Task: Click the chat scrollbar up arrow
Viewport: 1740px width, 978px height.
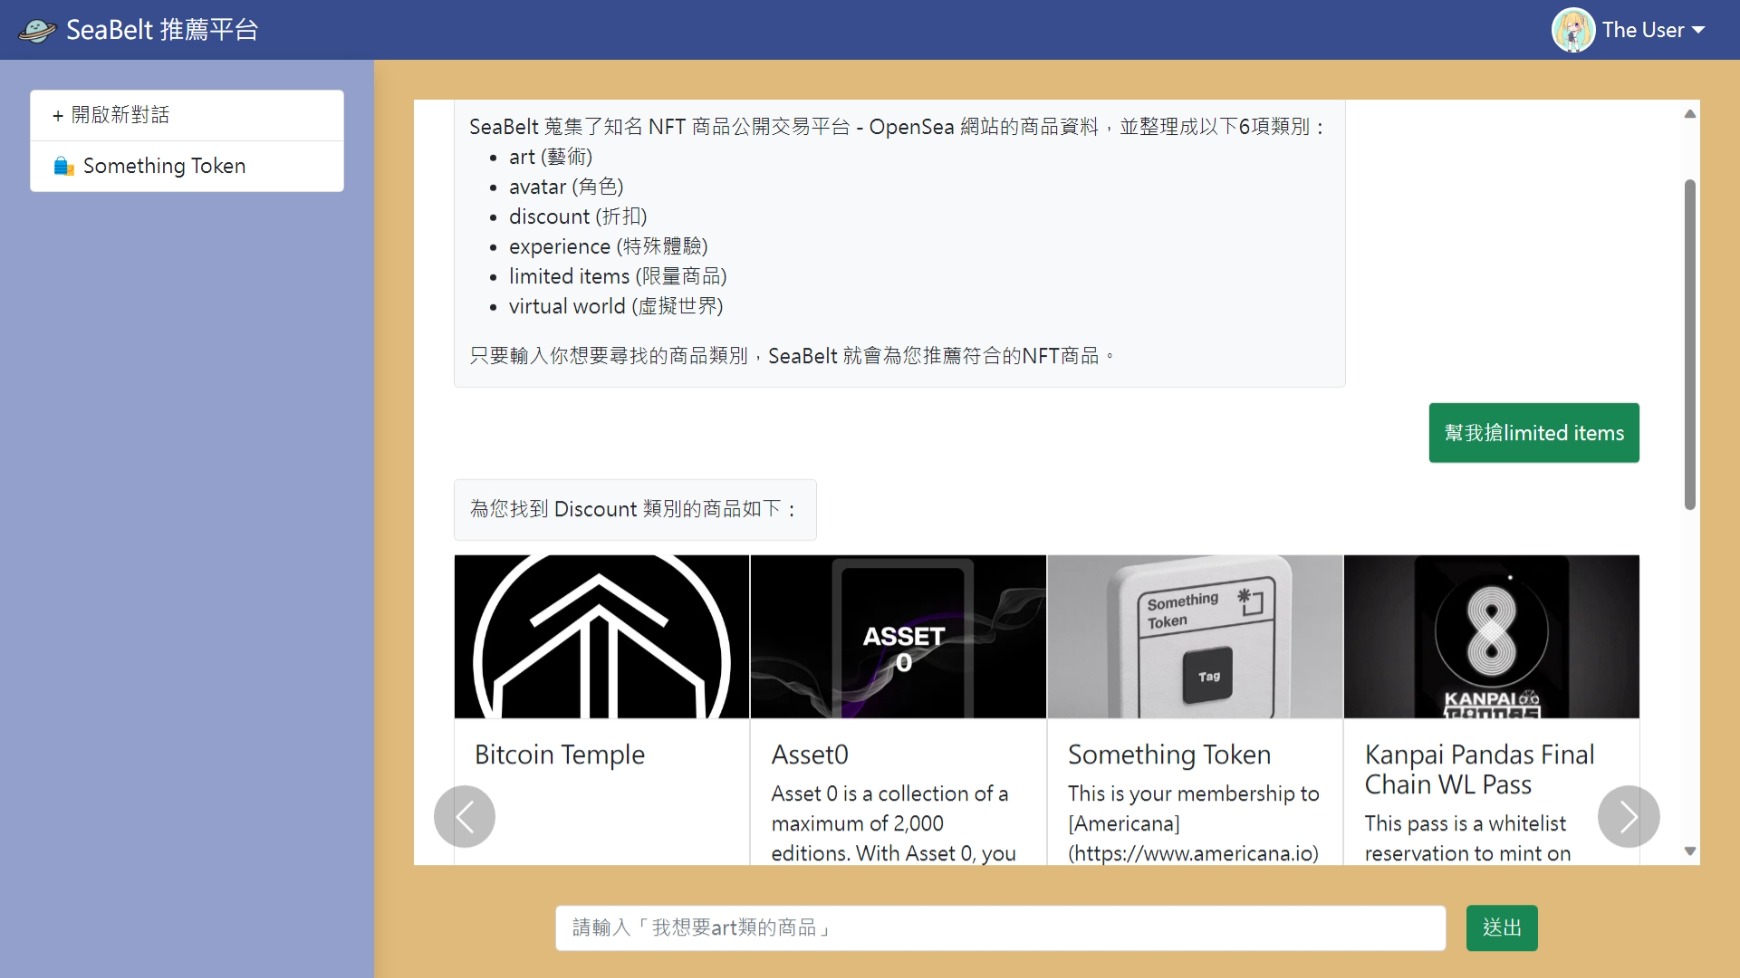Action: [1690, 114]
